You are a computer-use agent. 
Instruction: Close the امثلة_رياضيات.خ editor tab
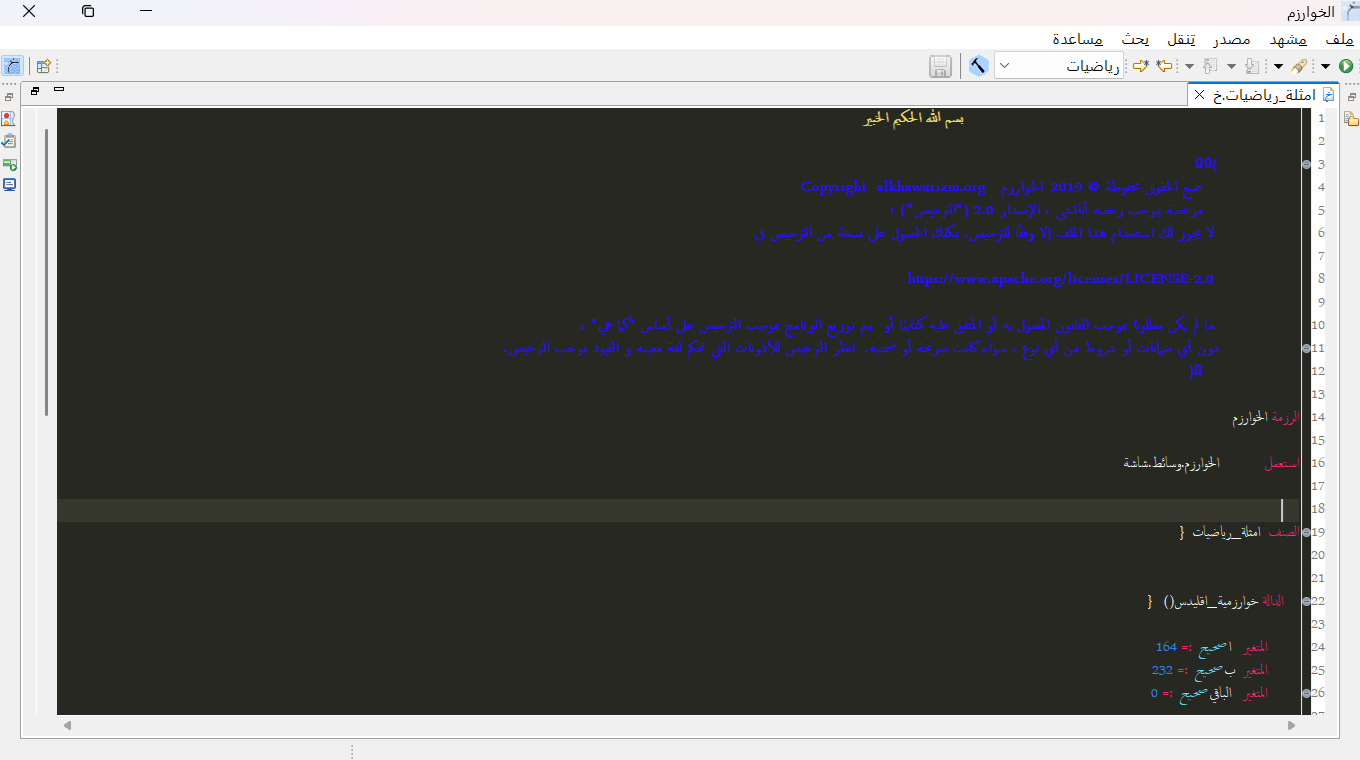pyautogui.click(x=1200, y=95)
